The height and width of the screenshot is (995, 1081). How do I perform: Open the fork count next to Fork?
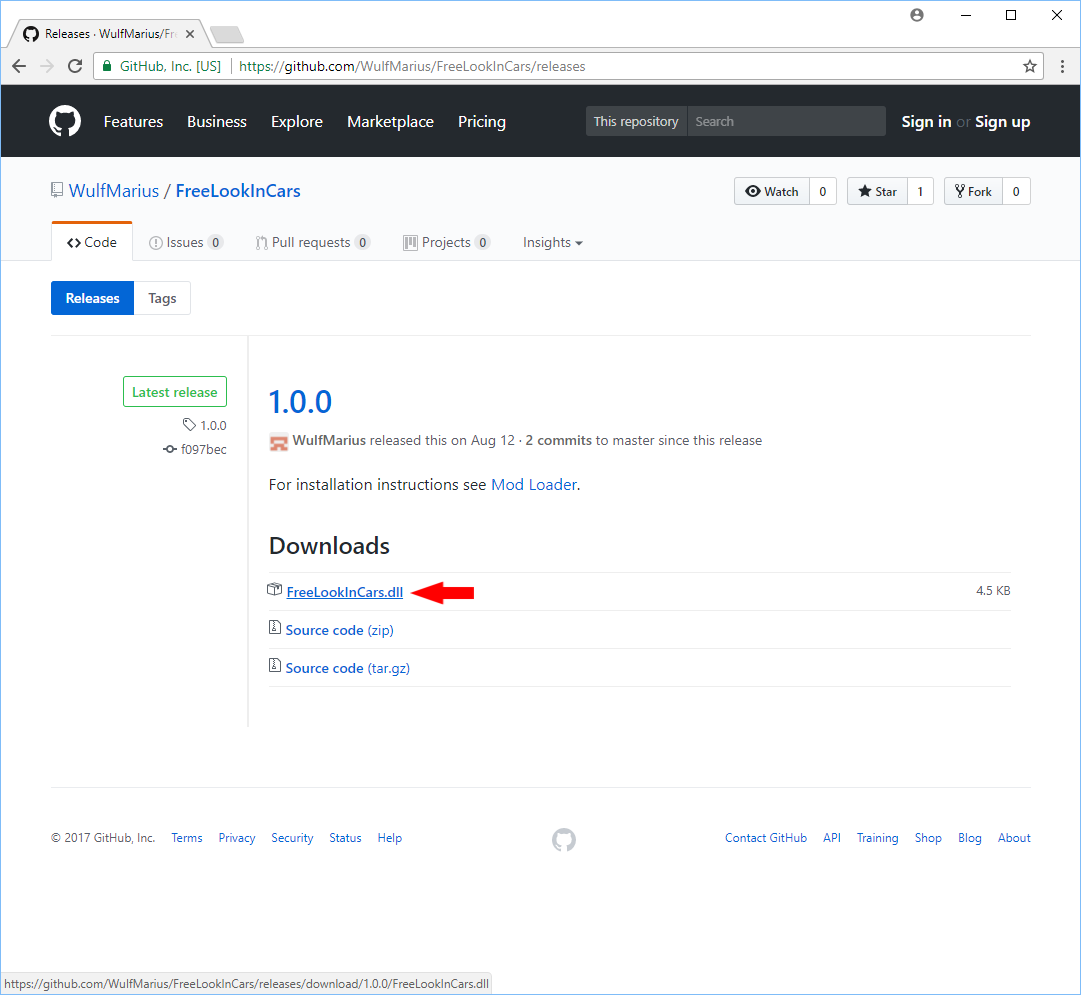pyautogui.click(x=1016, y=192)
